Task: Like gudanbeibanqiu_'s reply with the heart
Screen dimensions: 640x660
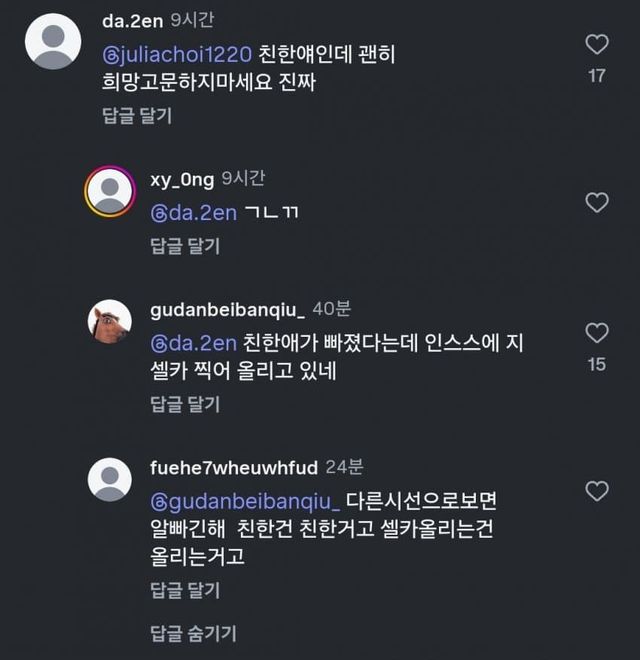Action: point(596,333)
